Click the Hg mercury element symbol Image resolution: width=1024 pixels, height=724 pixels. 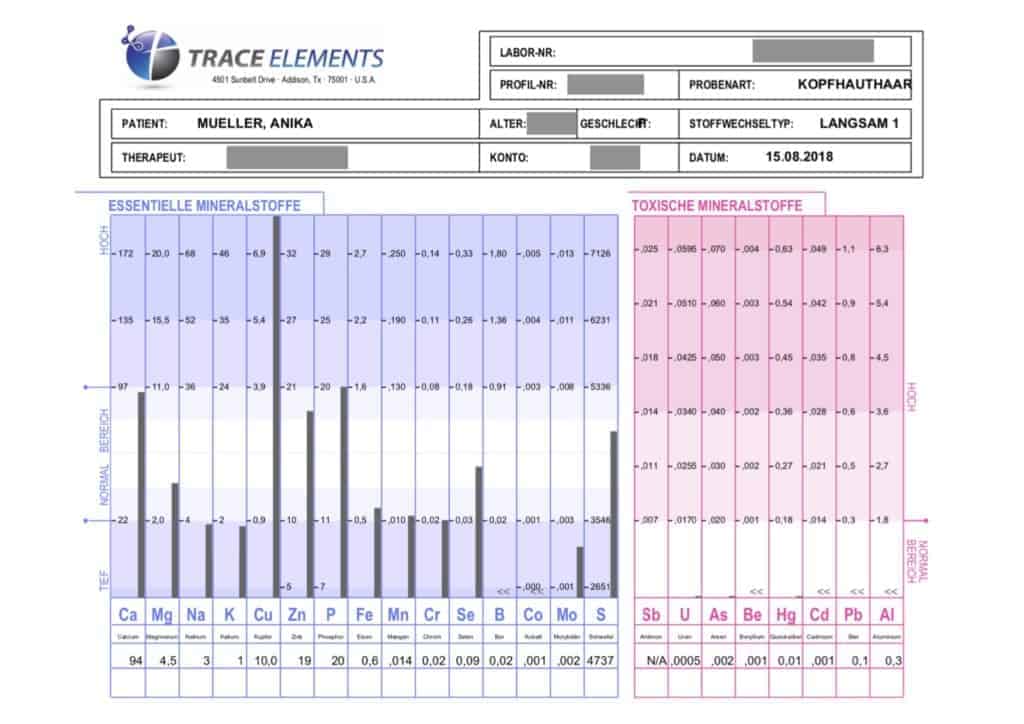[785, 613]
